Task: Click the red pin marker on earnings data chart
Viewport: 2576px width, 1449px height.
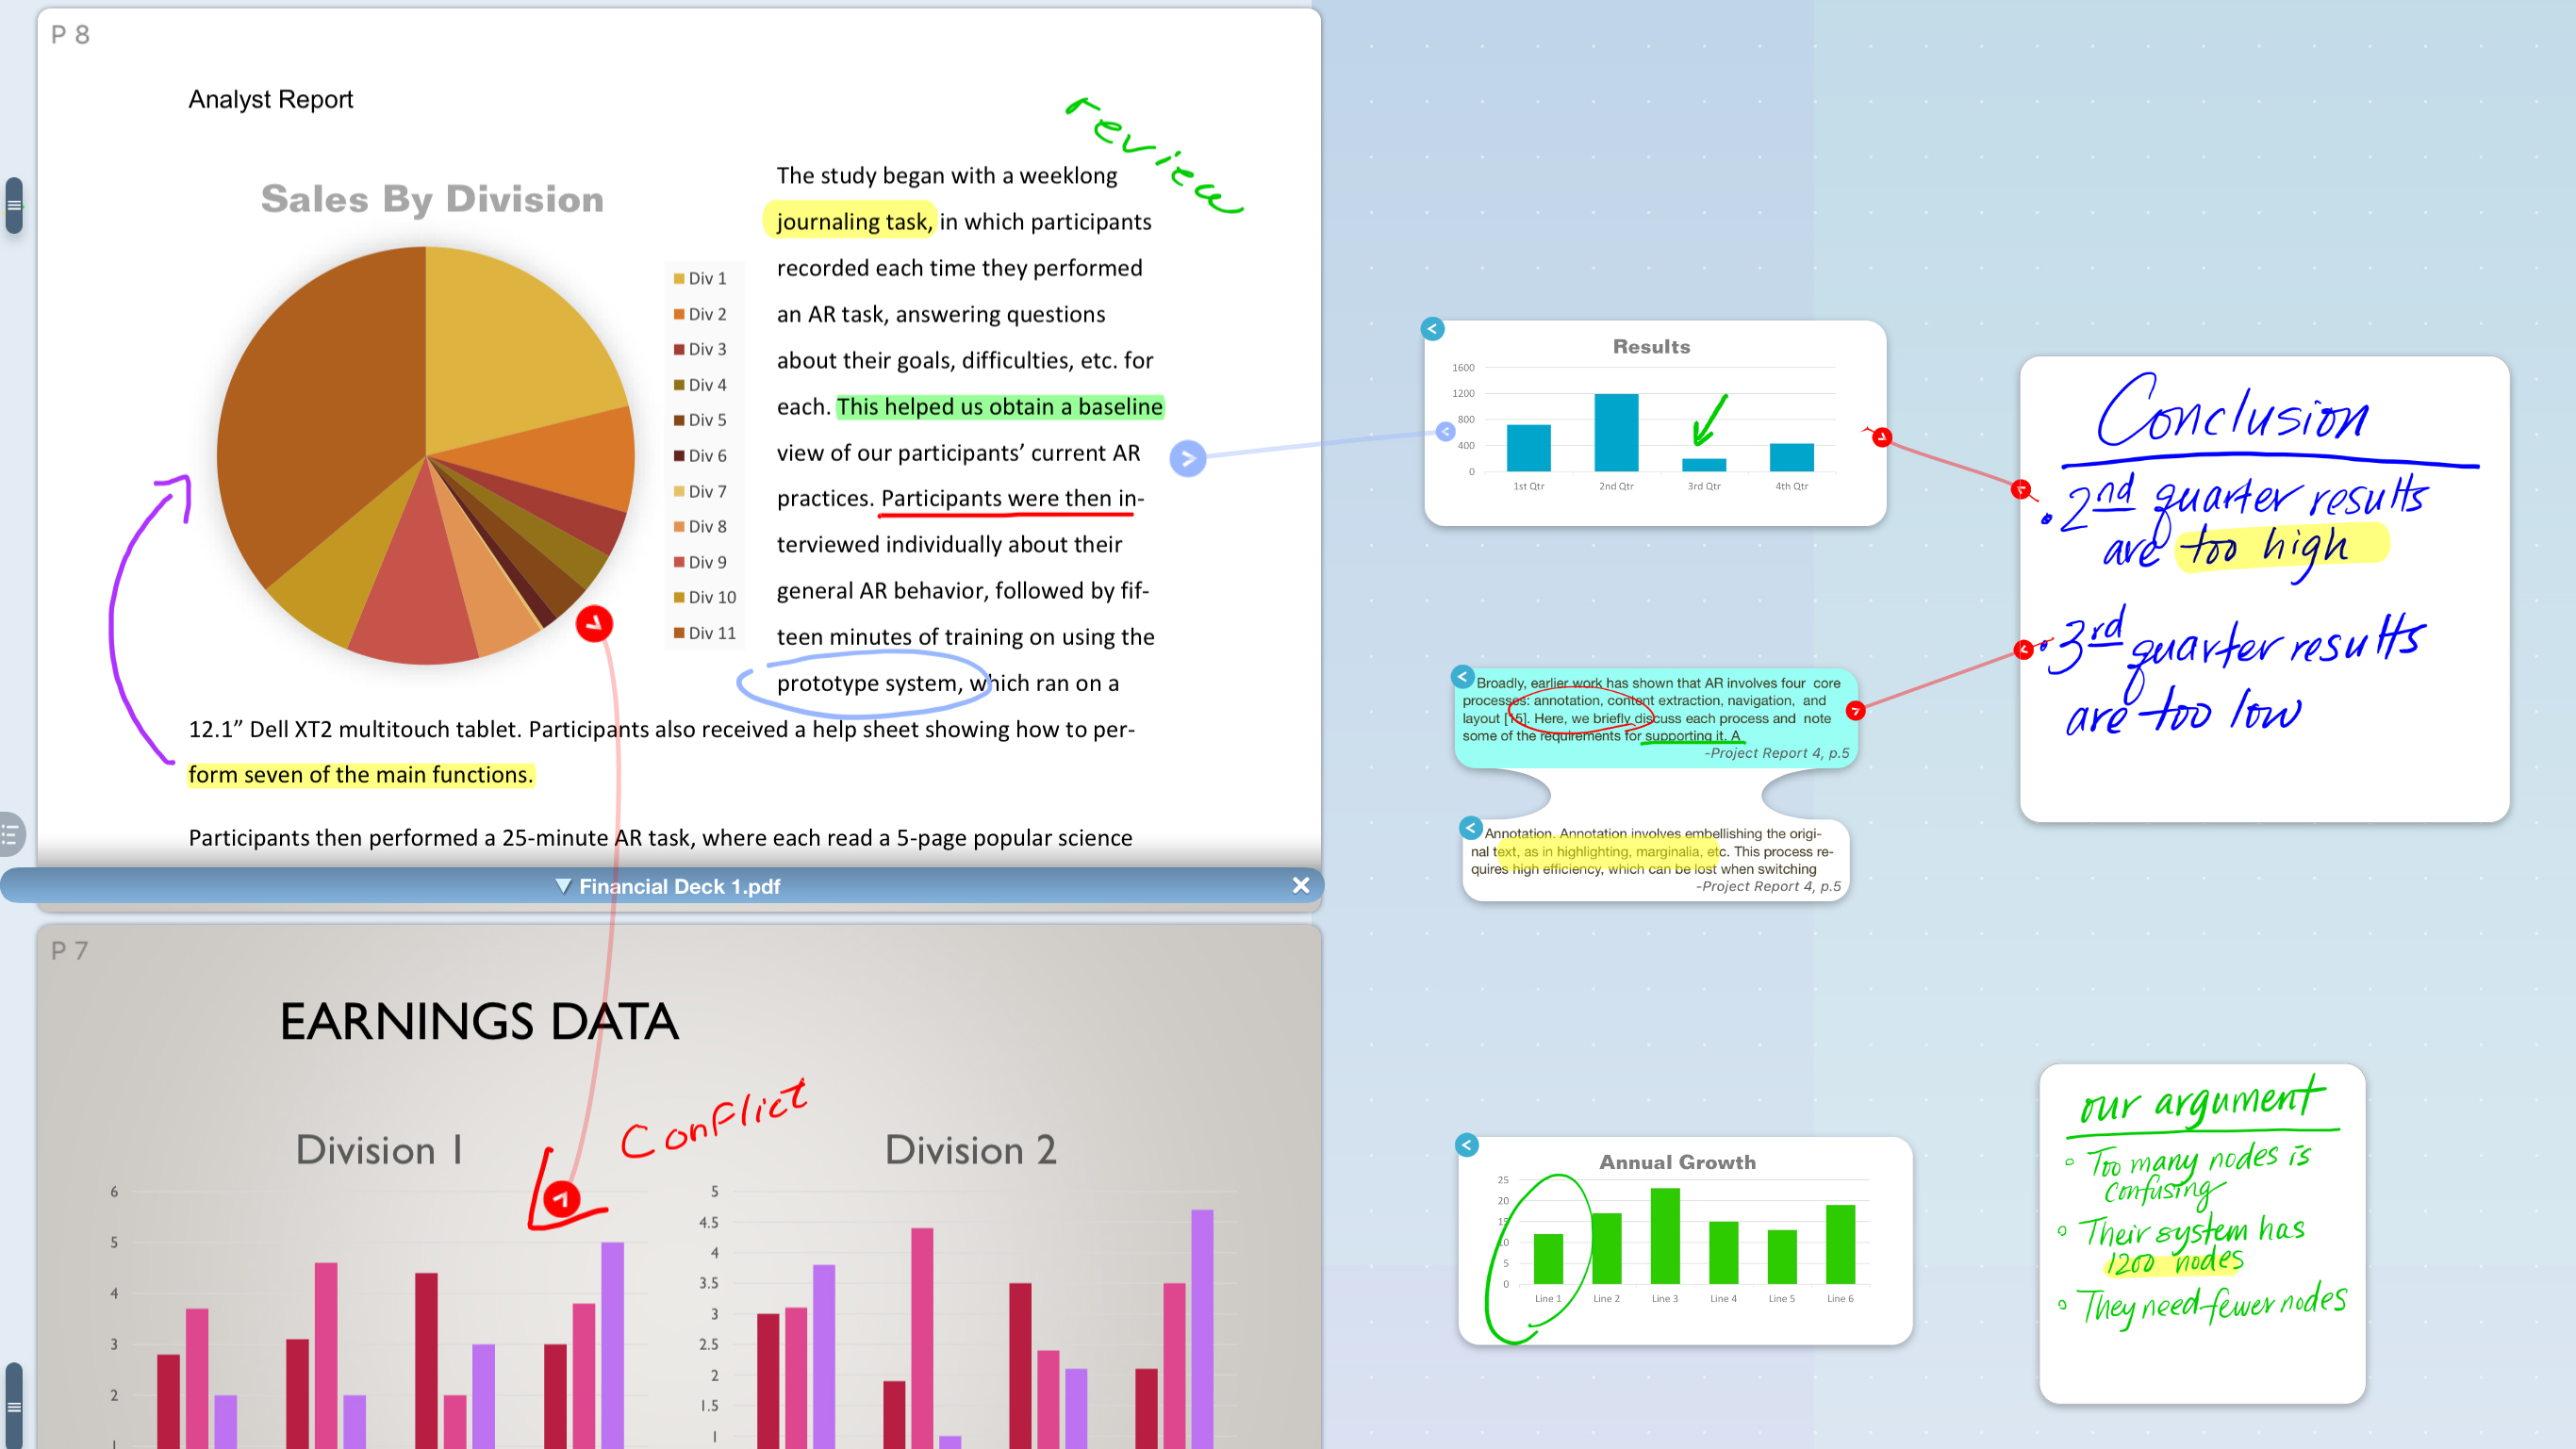Action: [x=561, y=1196]
